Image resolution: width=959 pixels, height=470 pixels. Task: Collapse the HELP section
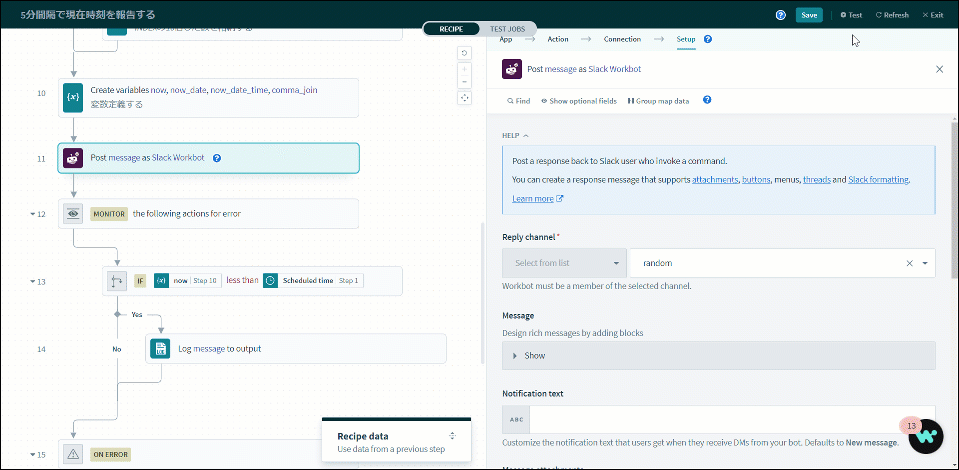click(x=516, y=135)
